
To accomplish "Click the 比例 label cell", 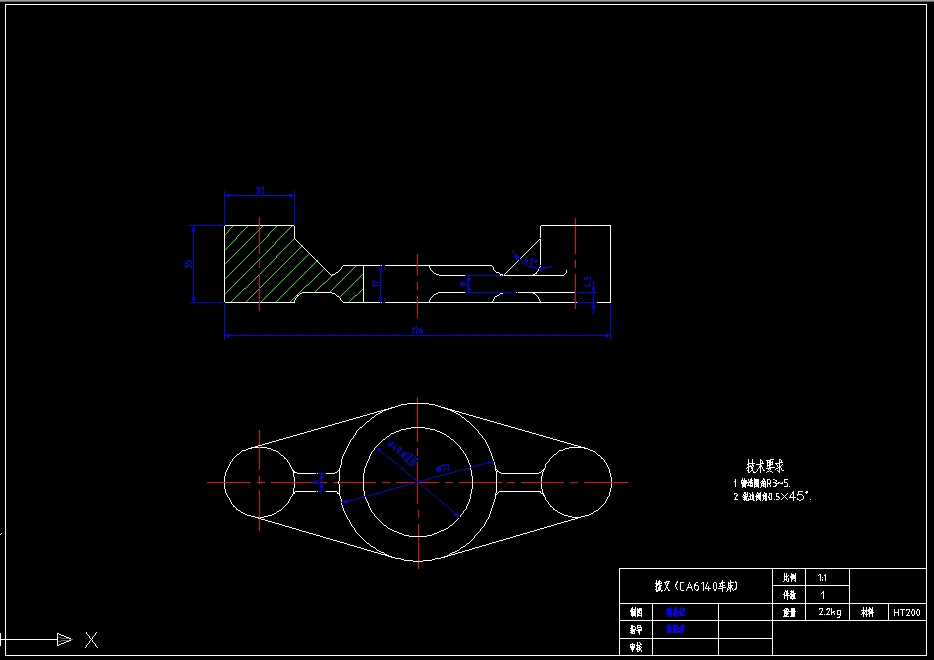I will 789,578.
